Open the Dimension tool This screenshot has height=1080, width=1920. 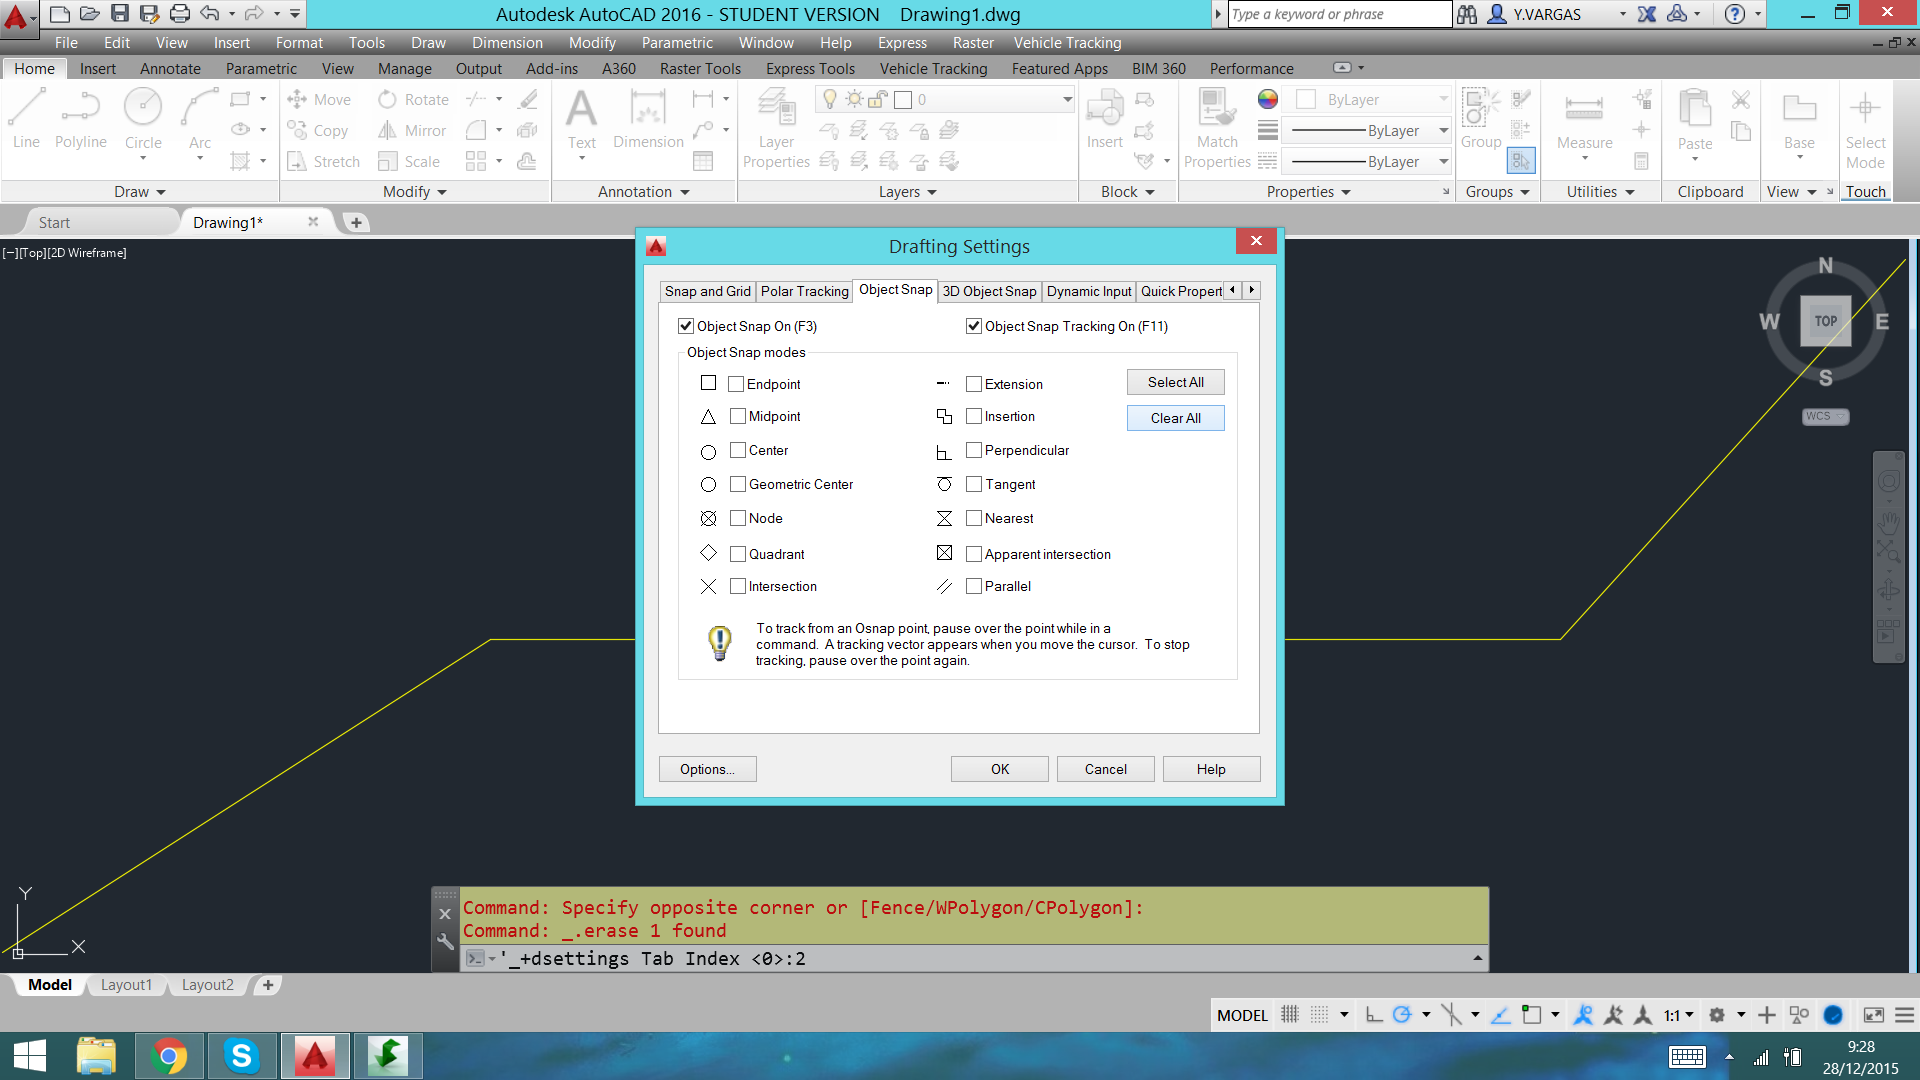[x=648, y=120]
